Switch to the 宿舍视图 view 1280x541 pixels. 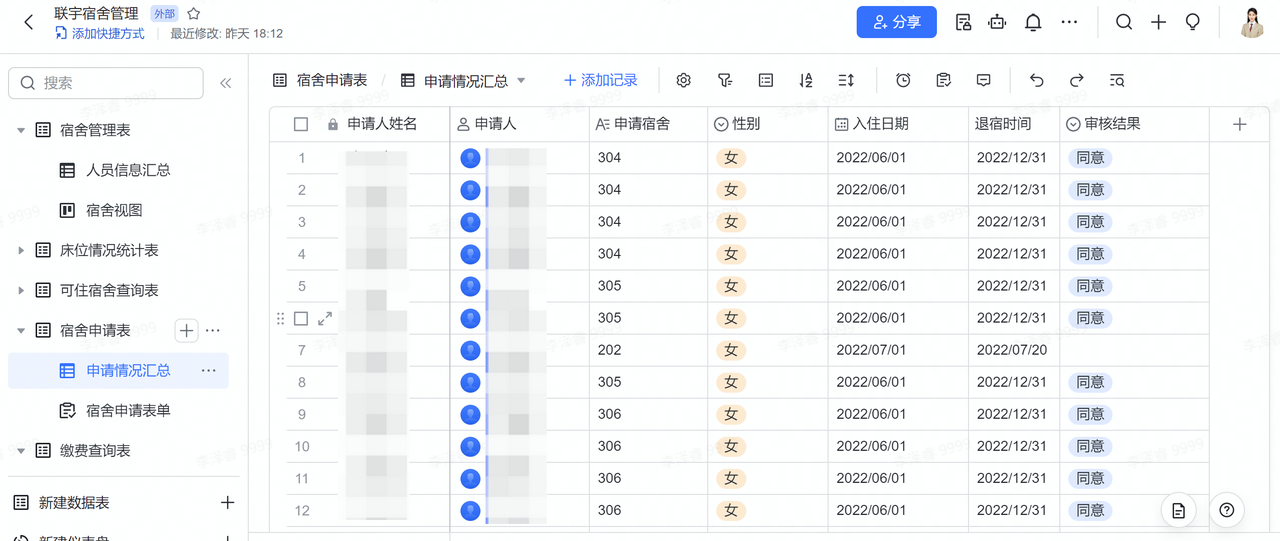[x=114, y=211]
